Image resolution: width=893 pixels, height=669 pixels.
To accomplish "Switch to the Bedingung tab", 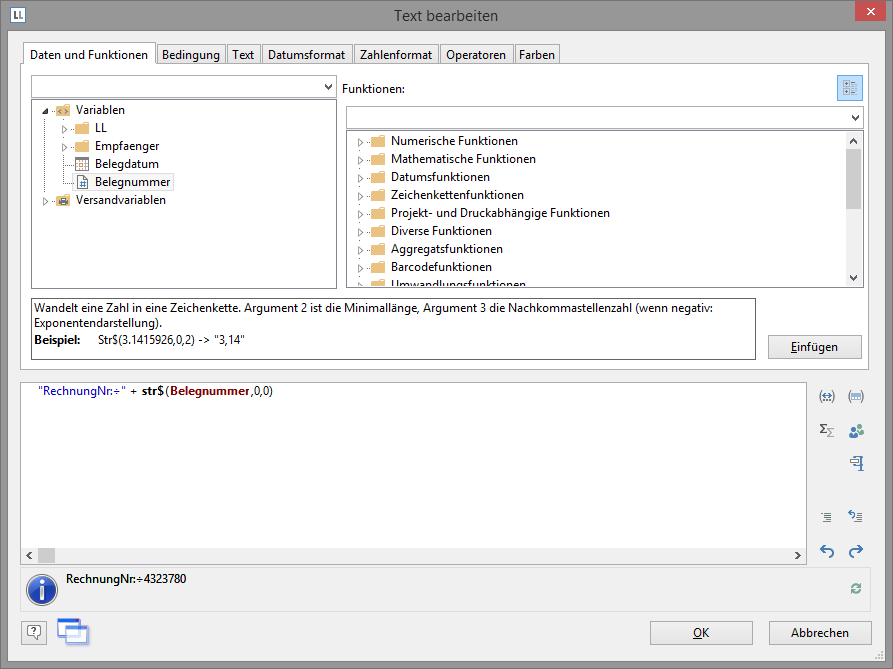I will pos(190,55).
